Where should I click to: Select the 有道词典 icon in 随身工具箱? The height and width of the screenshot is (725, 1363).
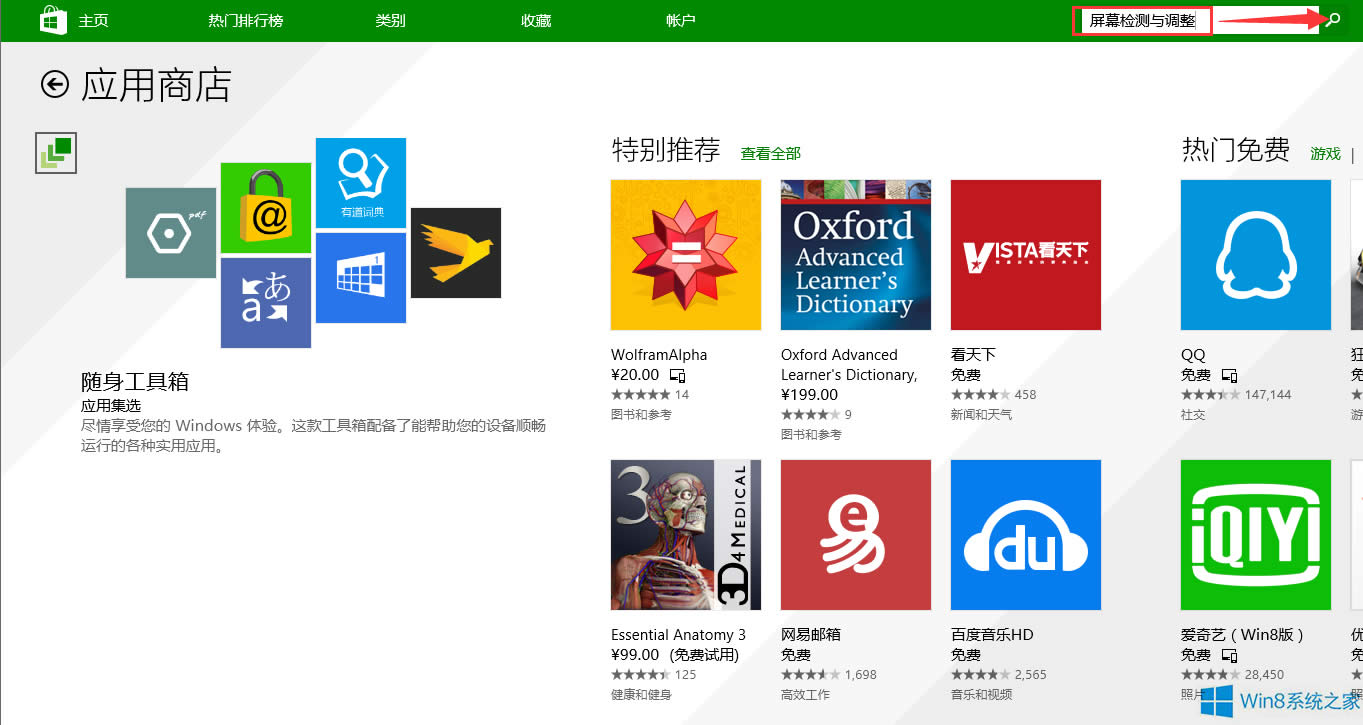click(x=360, y=182)
